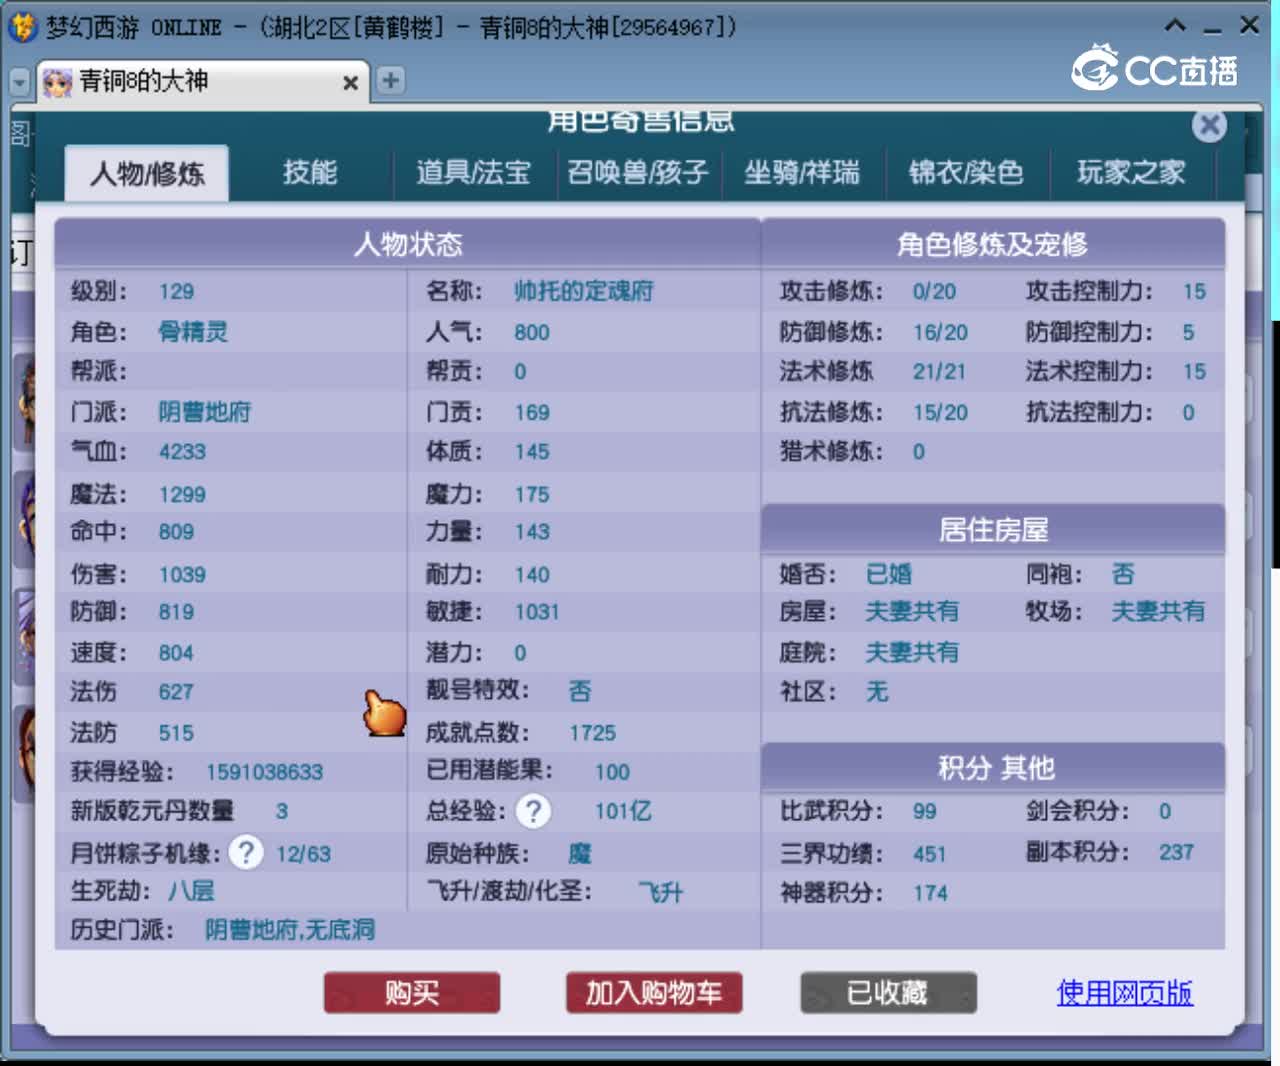Click the 伤害 value 1039
This screenshot has width=1280, height=1066.
click(182, 575)
